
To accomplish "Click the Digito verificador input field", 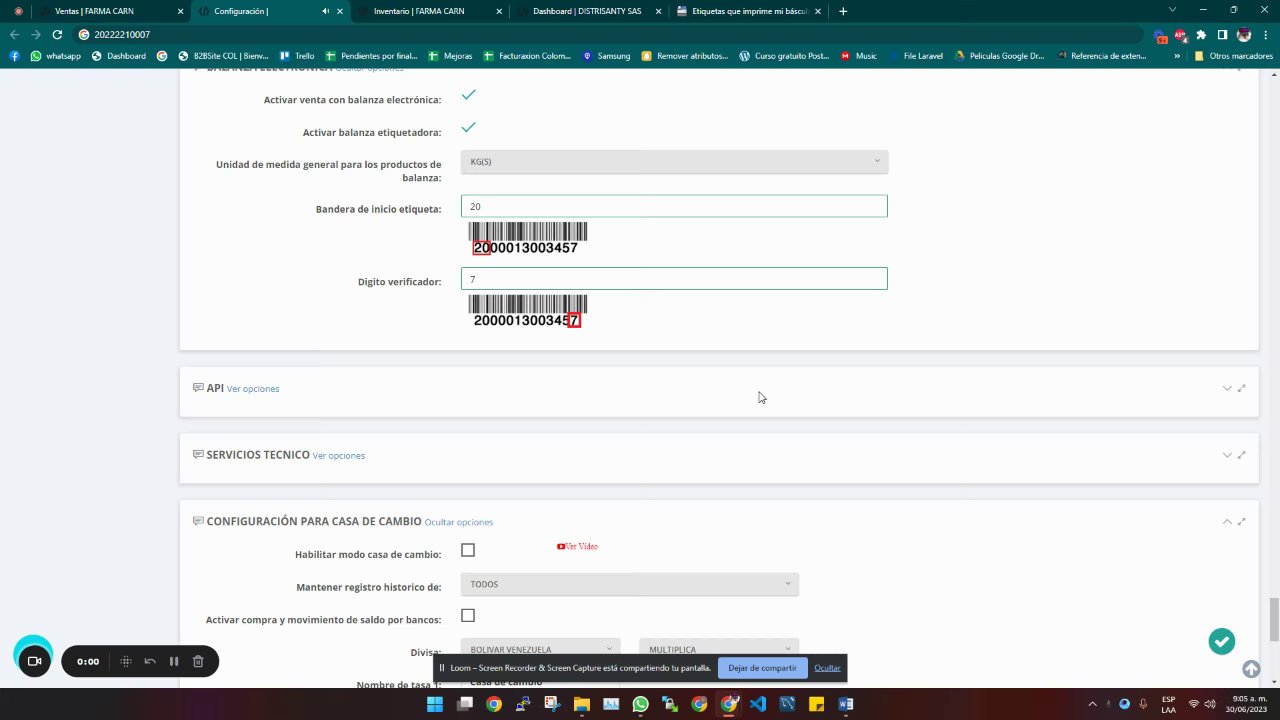I will click(674, 279).
